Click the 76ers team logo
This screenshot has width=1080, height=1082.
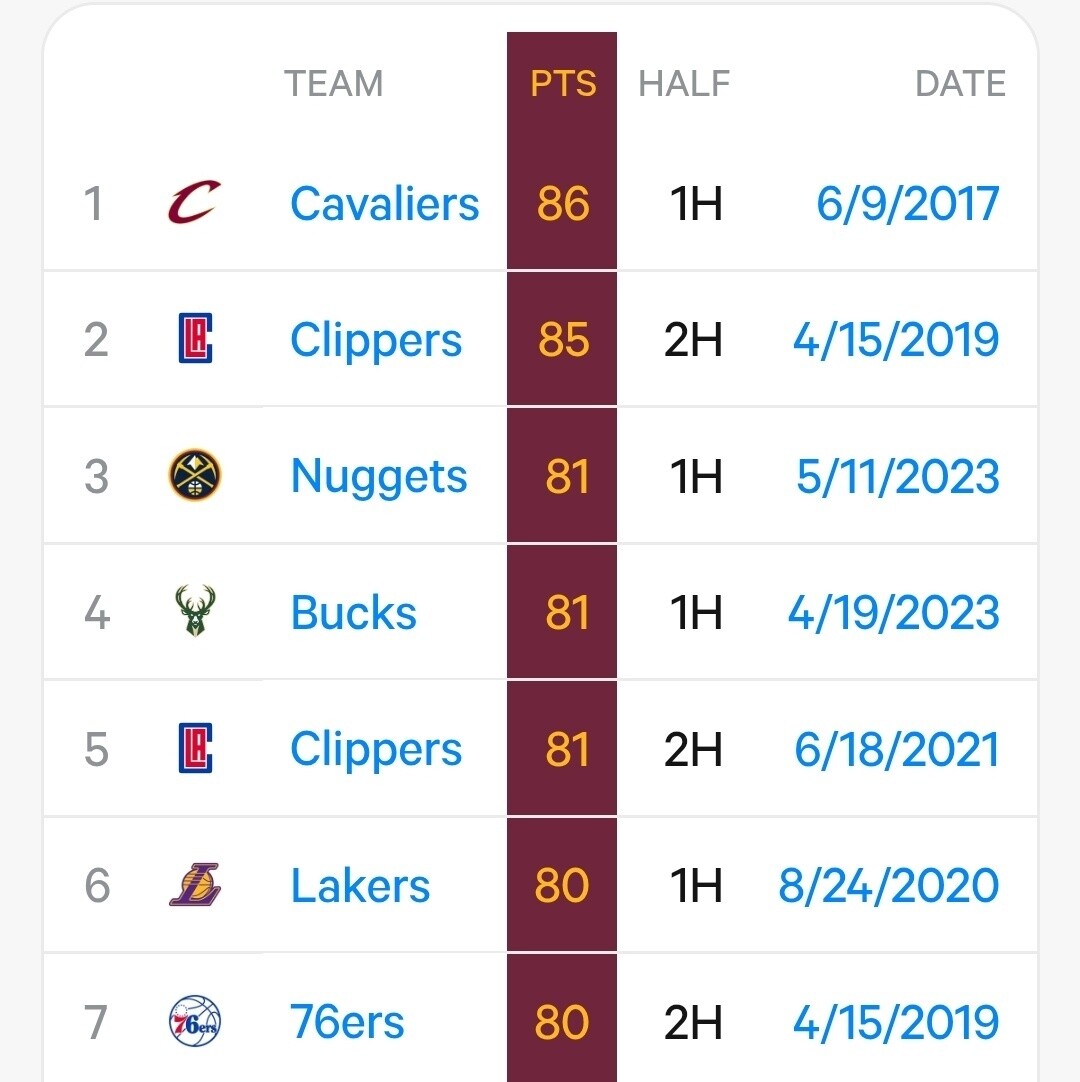195,1021
